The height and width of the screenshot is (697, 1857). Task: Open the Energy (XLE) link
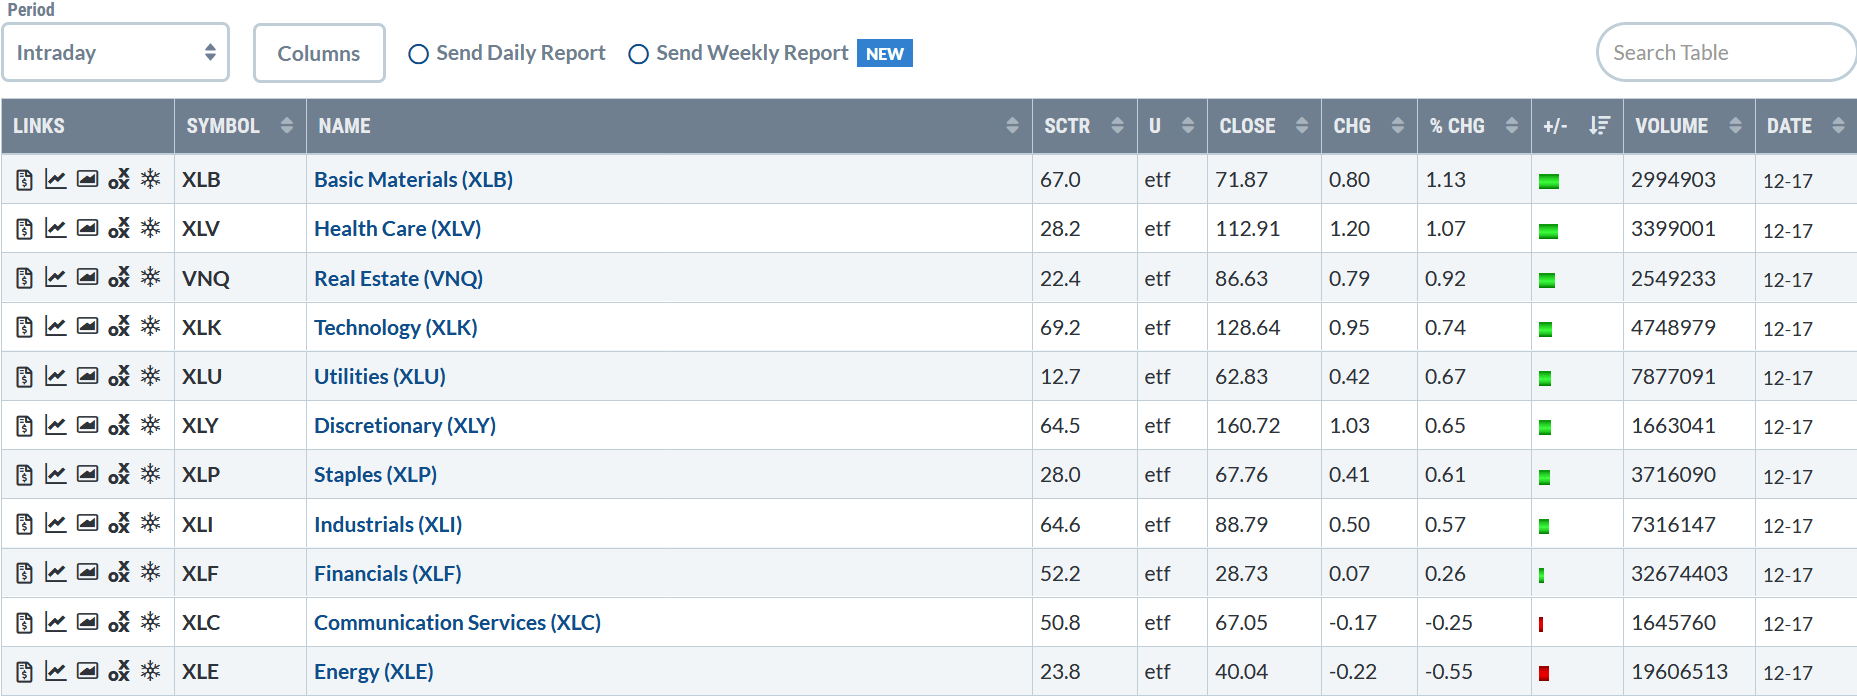pyautogui.click(x=373, y=672)
